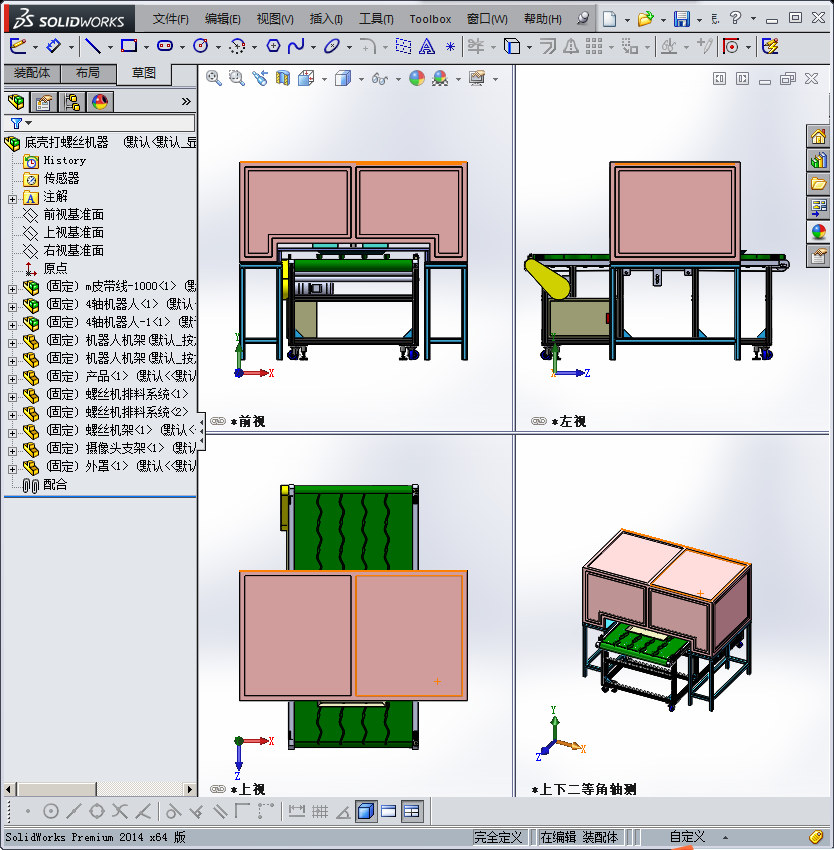Select the Sketch tool icon

[x=18, y=46]
